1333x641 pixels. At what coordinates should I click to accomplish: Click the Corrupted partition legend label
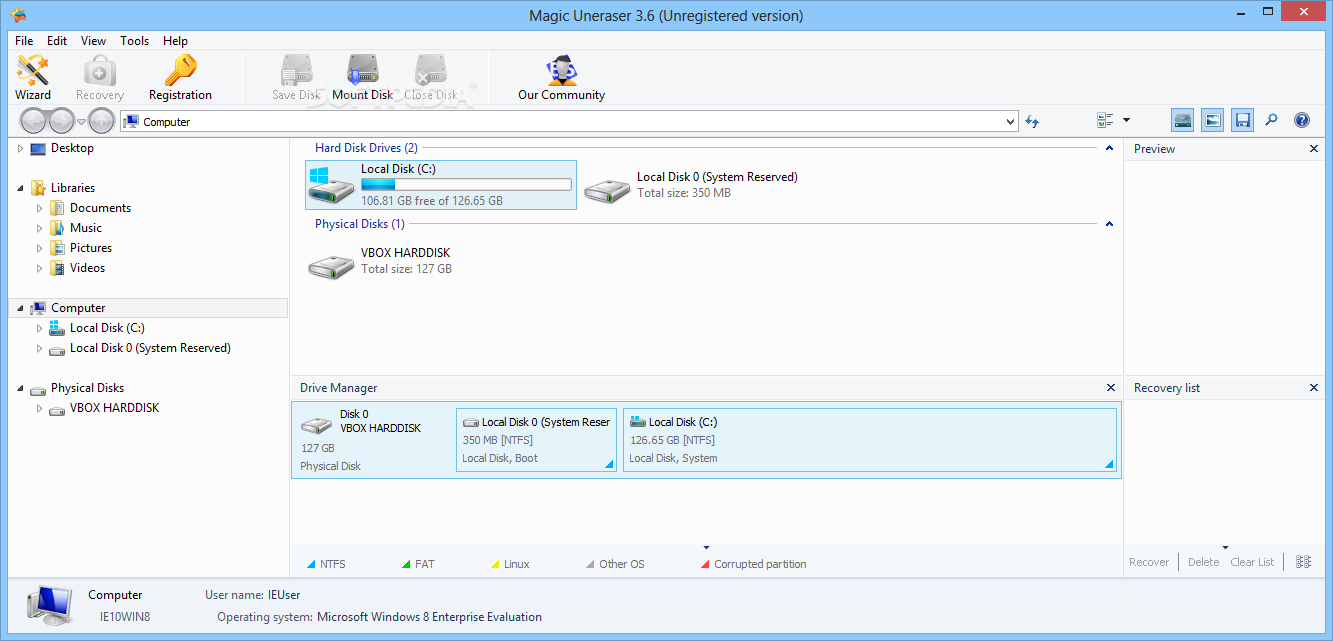point(760,564)
